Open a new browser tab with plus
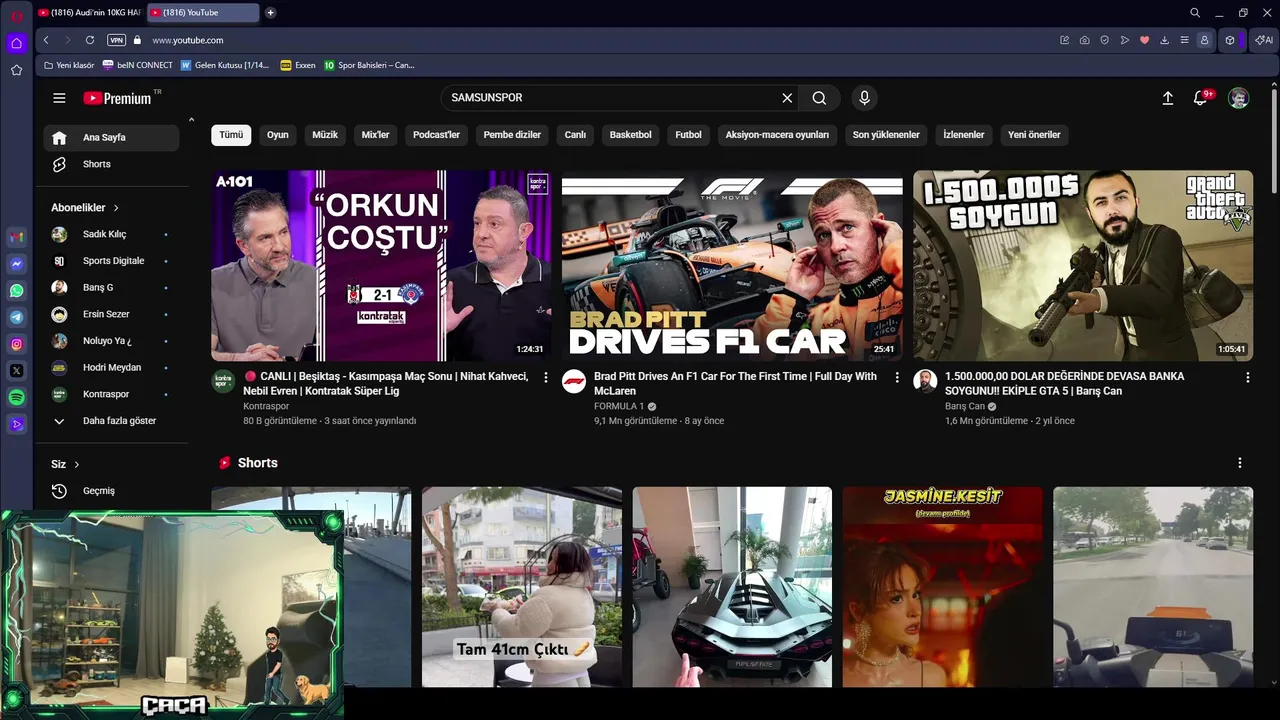The height and width of the screenshot is (720, 1280). point(270,13)
